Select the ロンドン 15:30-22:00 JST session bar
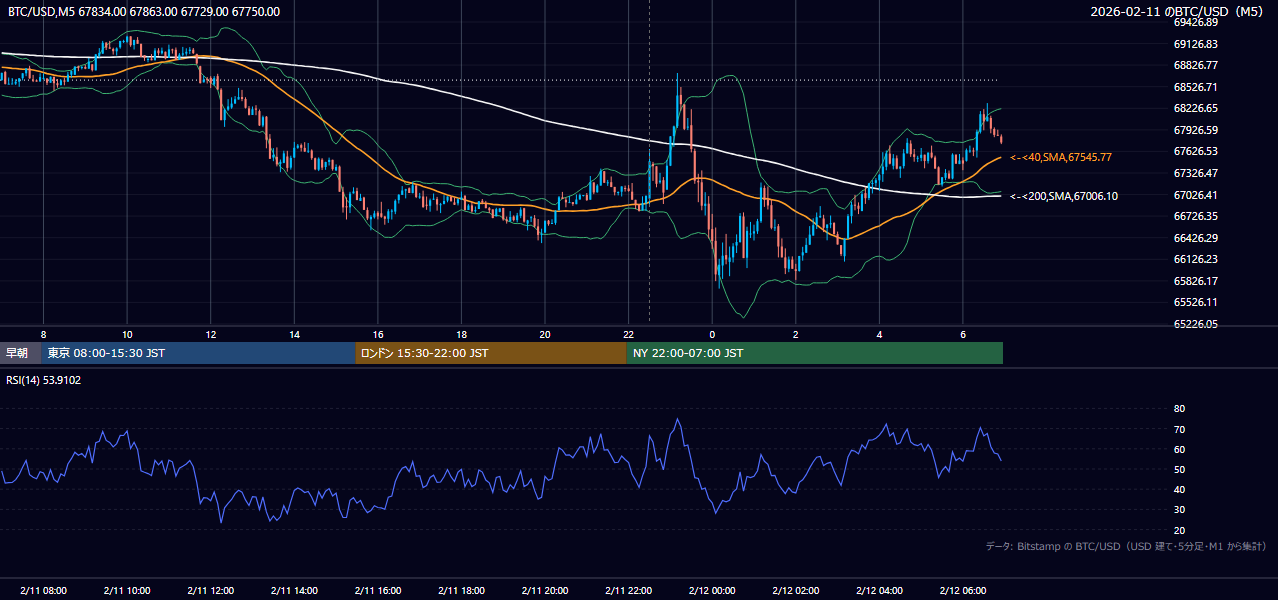 click(491, 353)
